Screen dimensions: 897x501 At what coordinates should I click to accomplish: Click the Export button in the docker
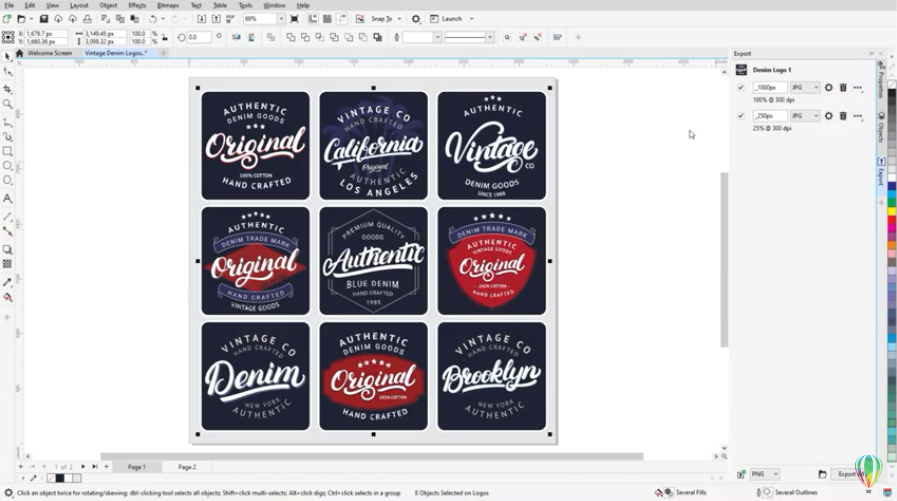pos(849,474)
